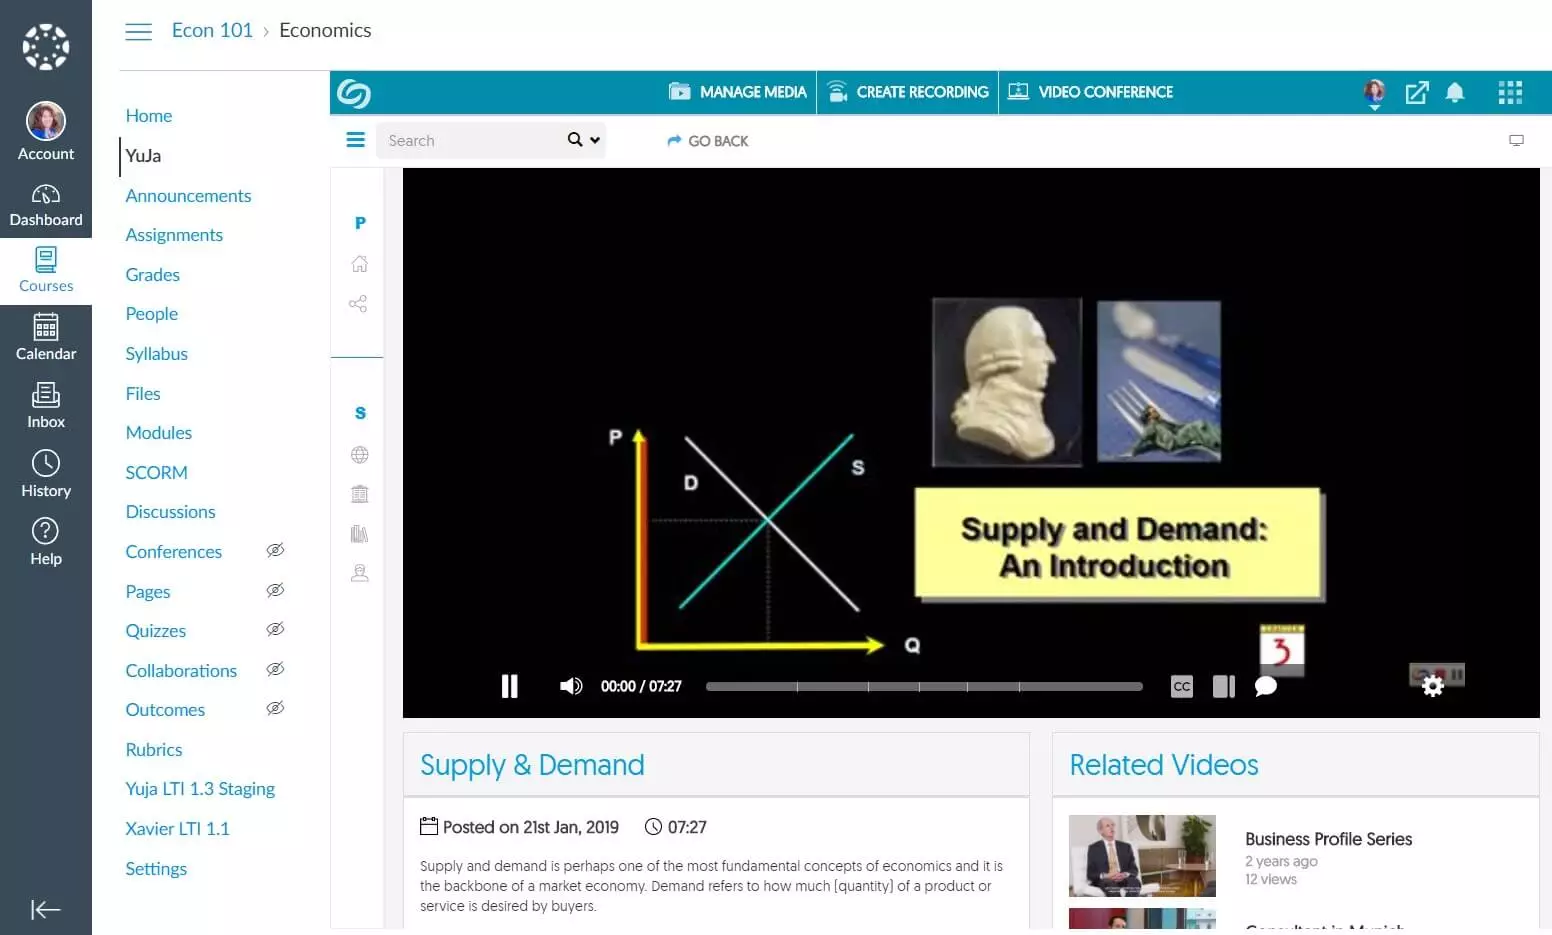Open the Calendar in global navigation

point(46,338)
